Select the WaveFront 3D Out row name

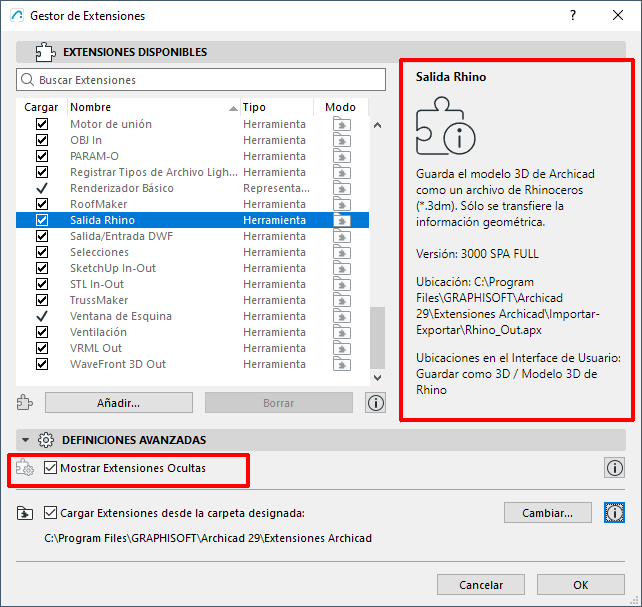tap(118, 364)
